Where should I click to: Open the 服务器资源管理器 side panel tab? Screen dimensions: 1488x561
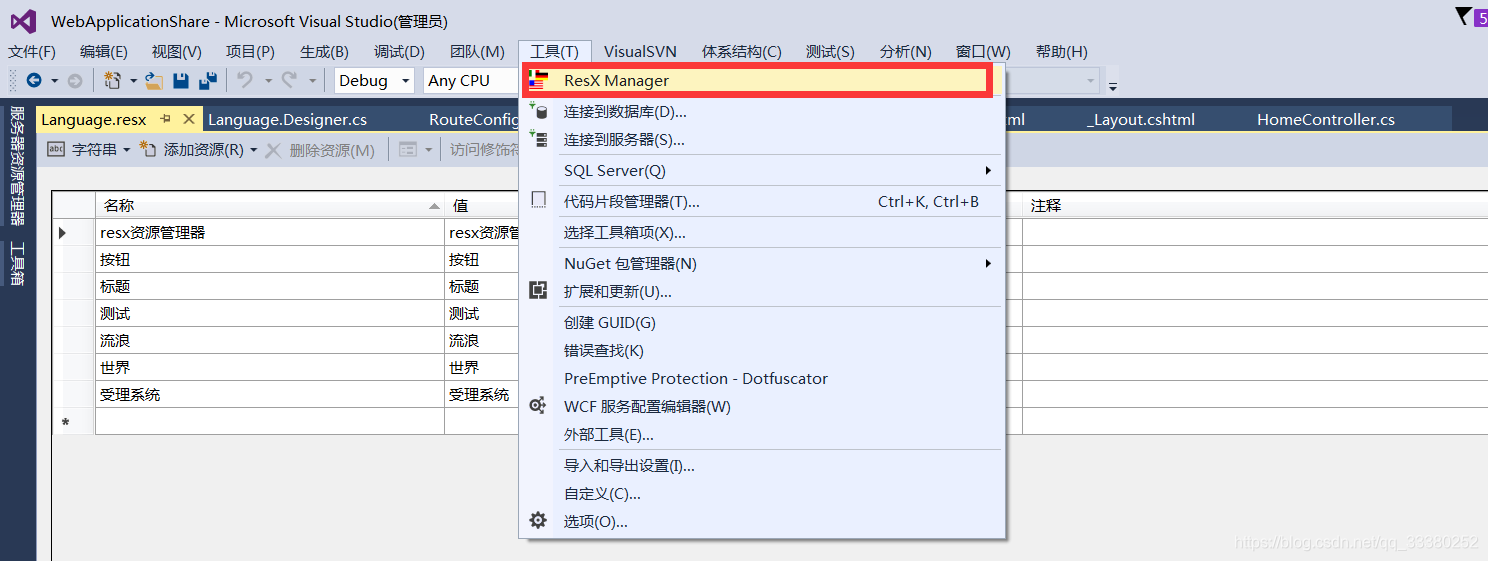[x=17, y=166]
